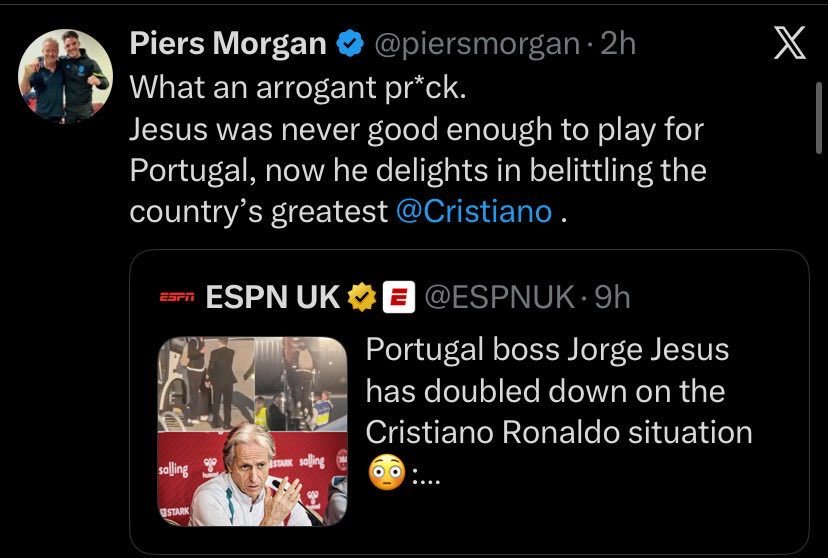Open the Piers Morgan display name
The width and height of the screenshot is (828, 558).
[228, 43]
